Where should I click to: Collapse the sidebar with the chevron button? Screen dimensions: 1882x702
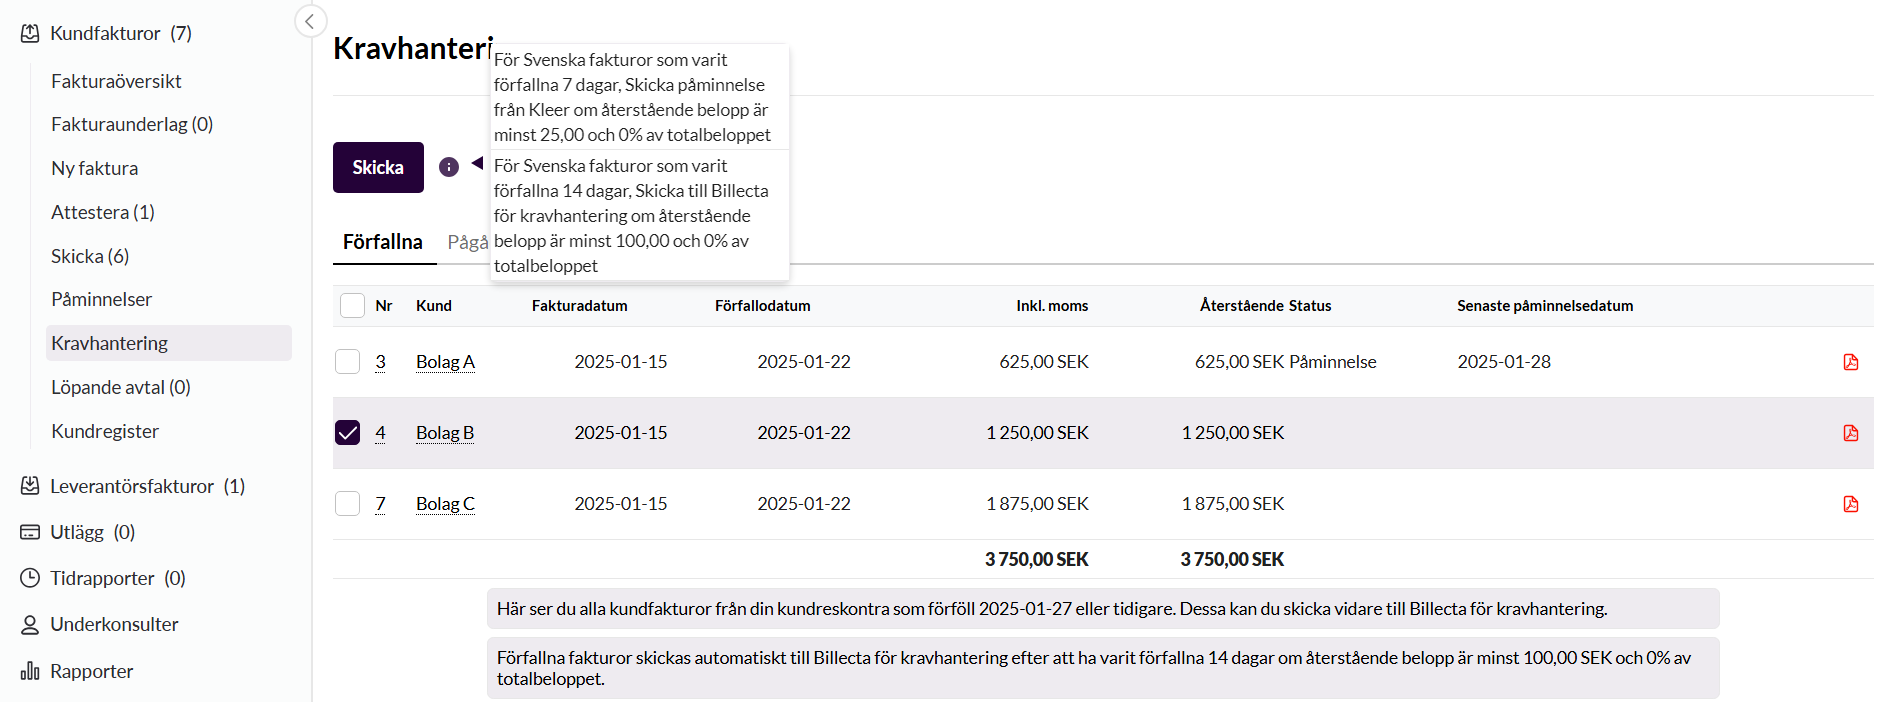[310, 21]
